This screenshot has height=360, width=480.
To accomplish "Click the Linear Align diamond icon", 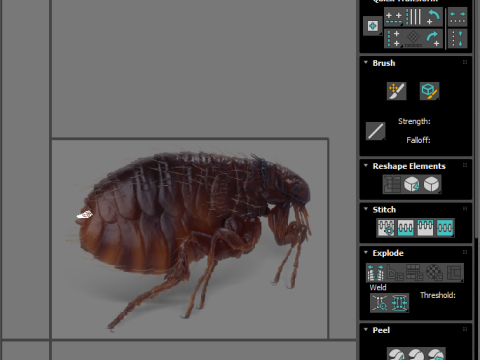I will click(x=414, y=39).
